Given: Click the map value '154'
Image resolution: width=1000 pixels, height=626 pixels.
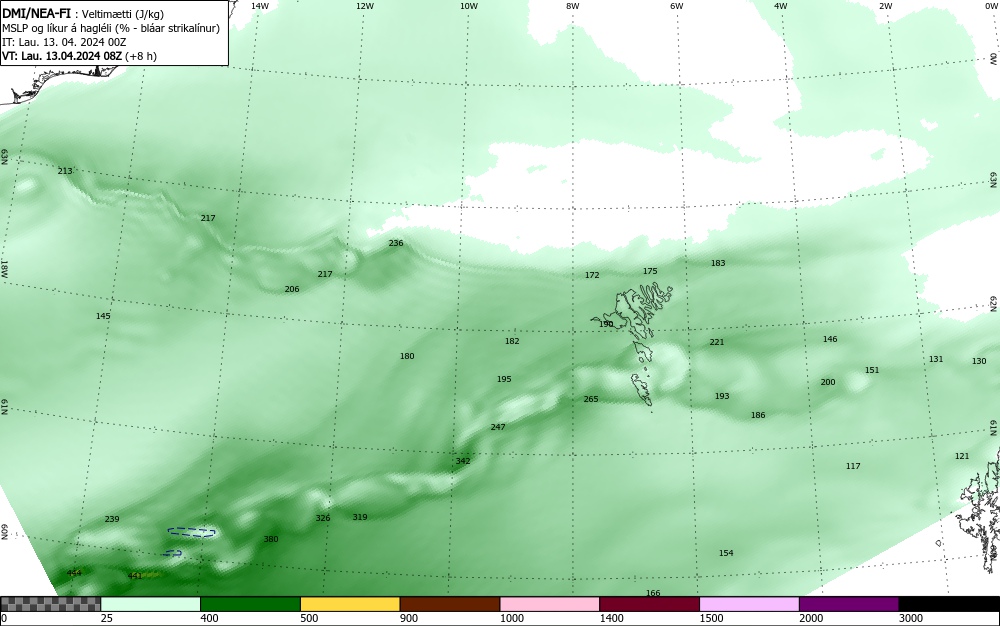Looking at the screenshot, I should [726, 553].
